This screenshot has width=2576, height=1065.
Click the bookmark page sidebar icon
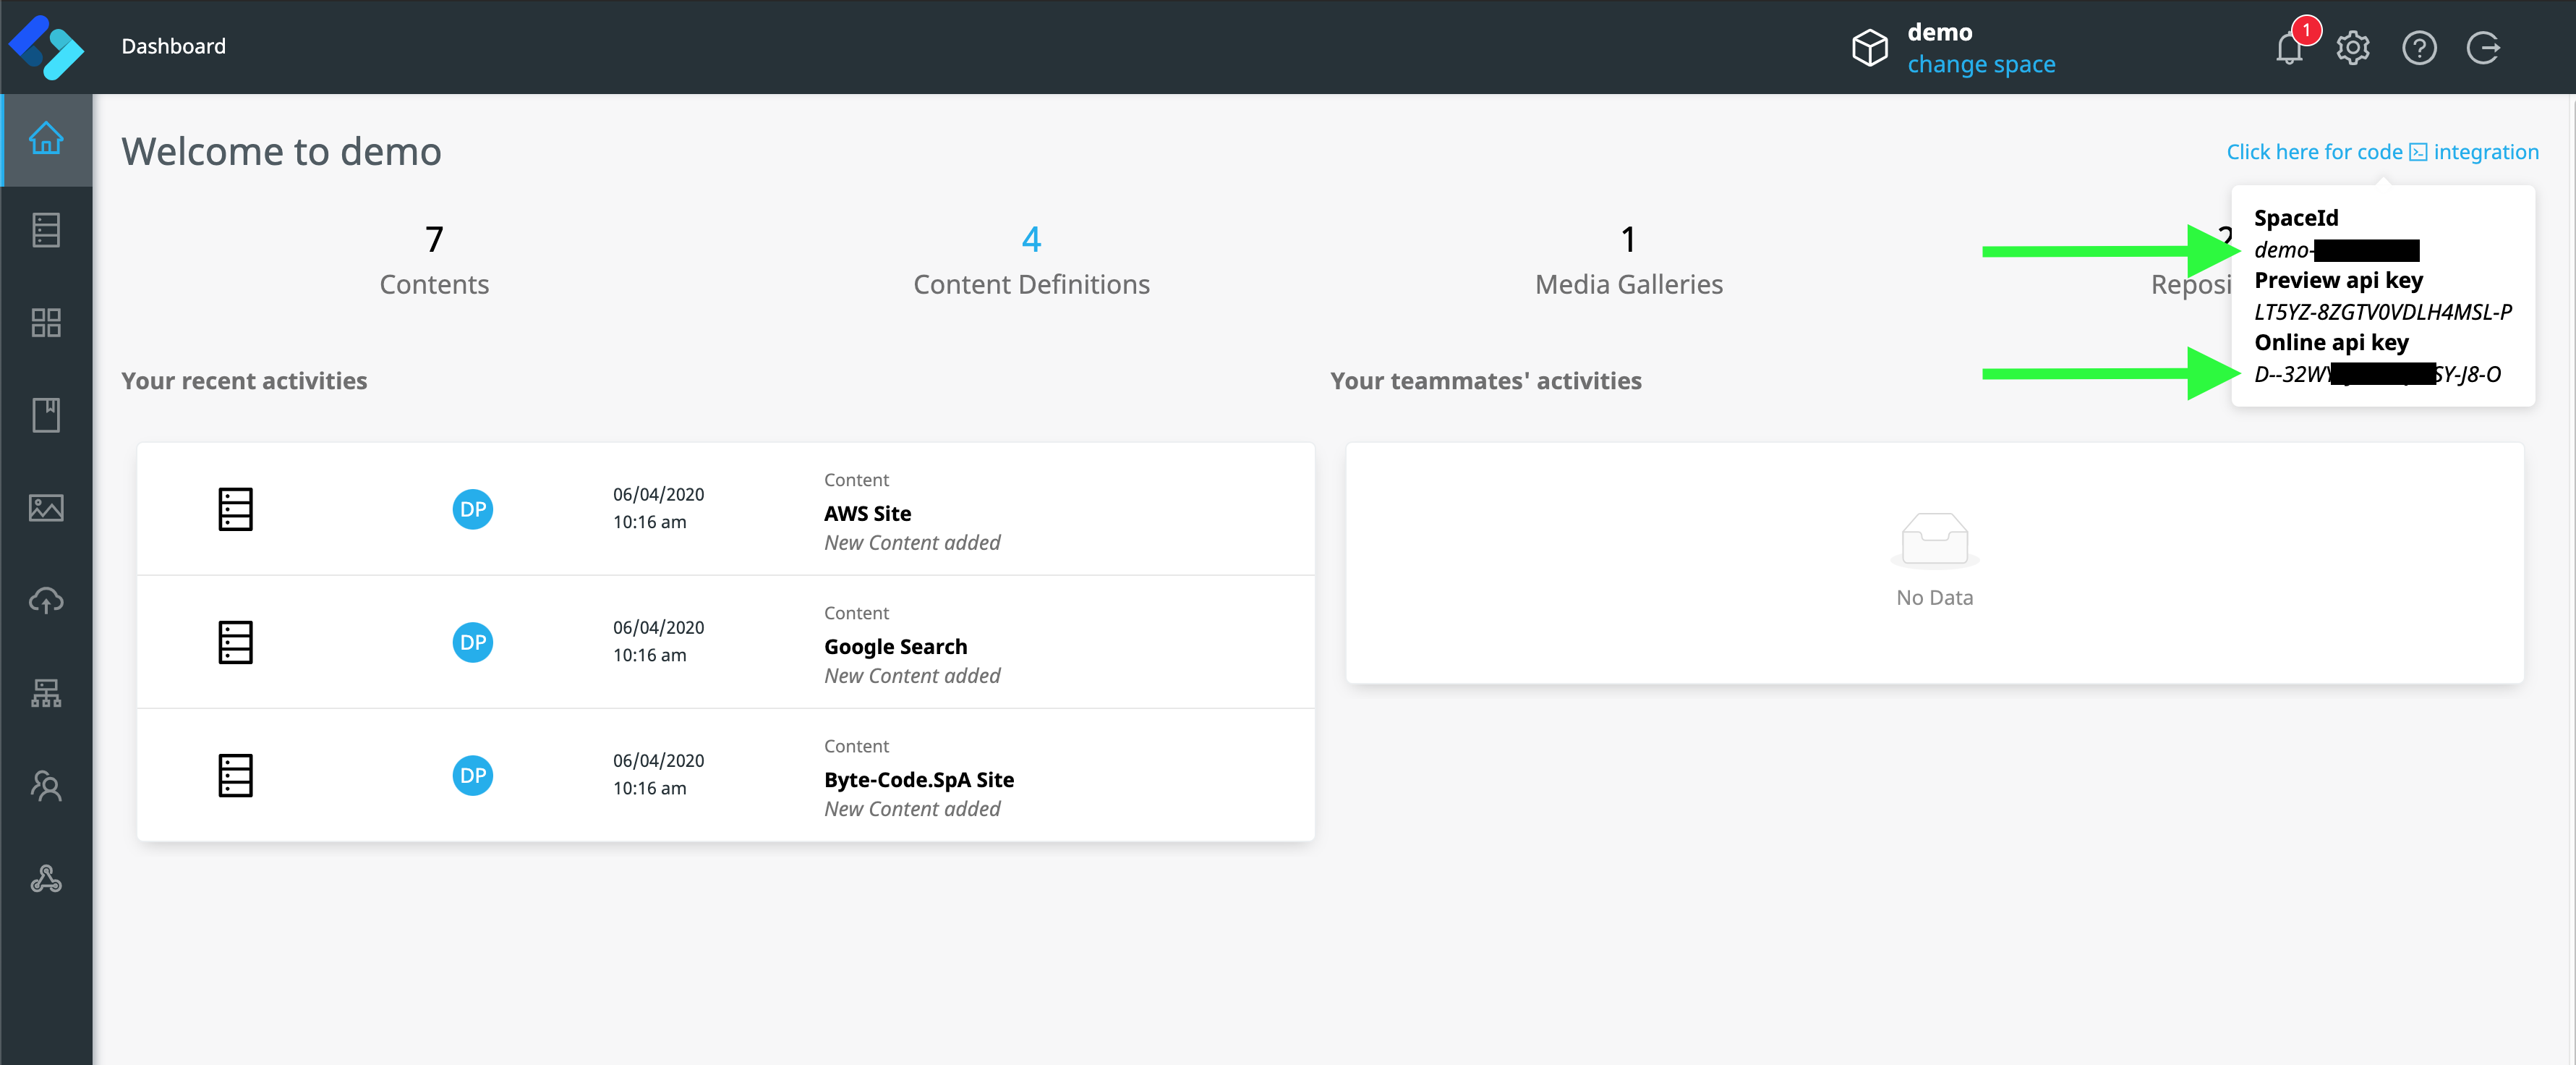(46, 415)
